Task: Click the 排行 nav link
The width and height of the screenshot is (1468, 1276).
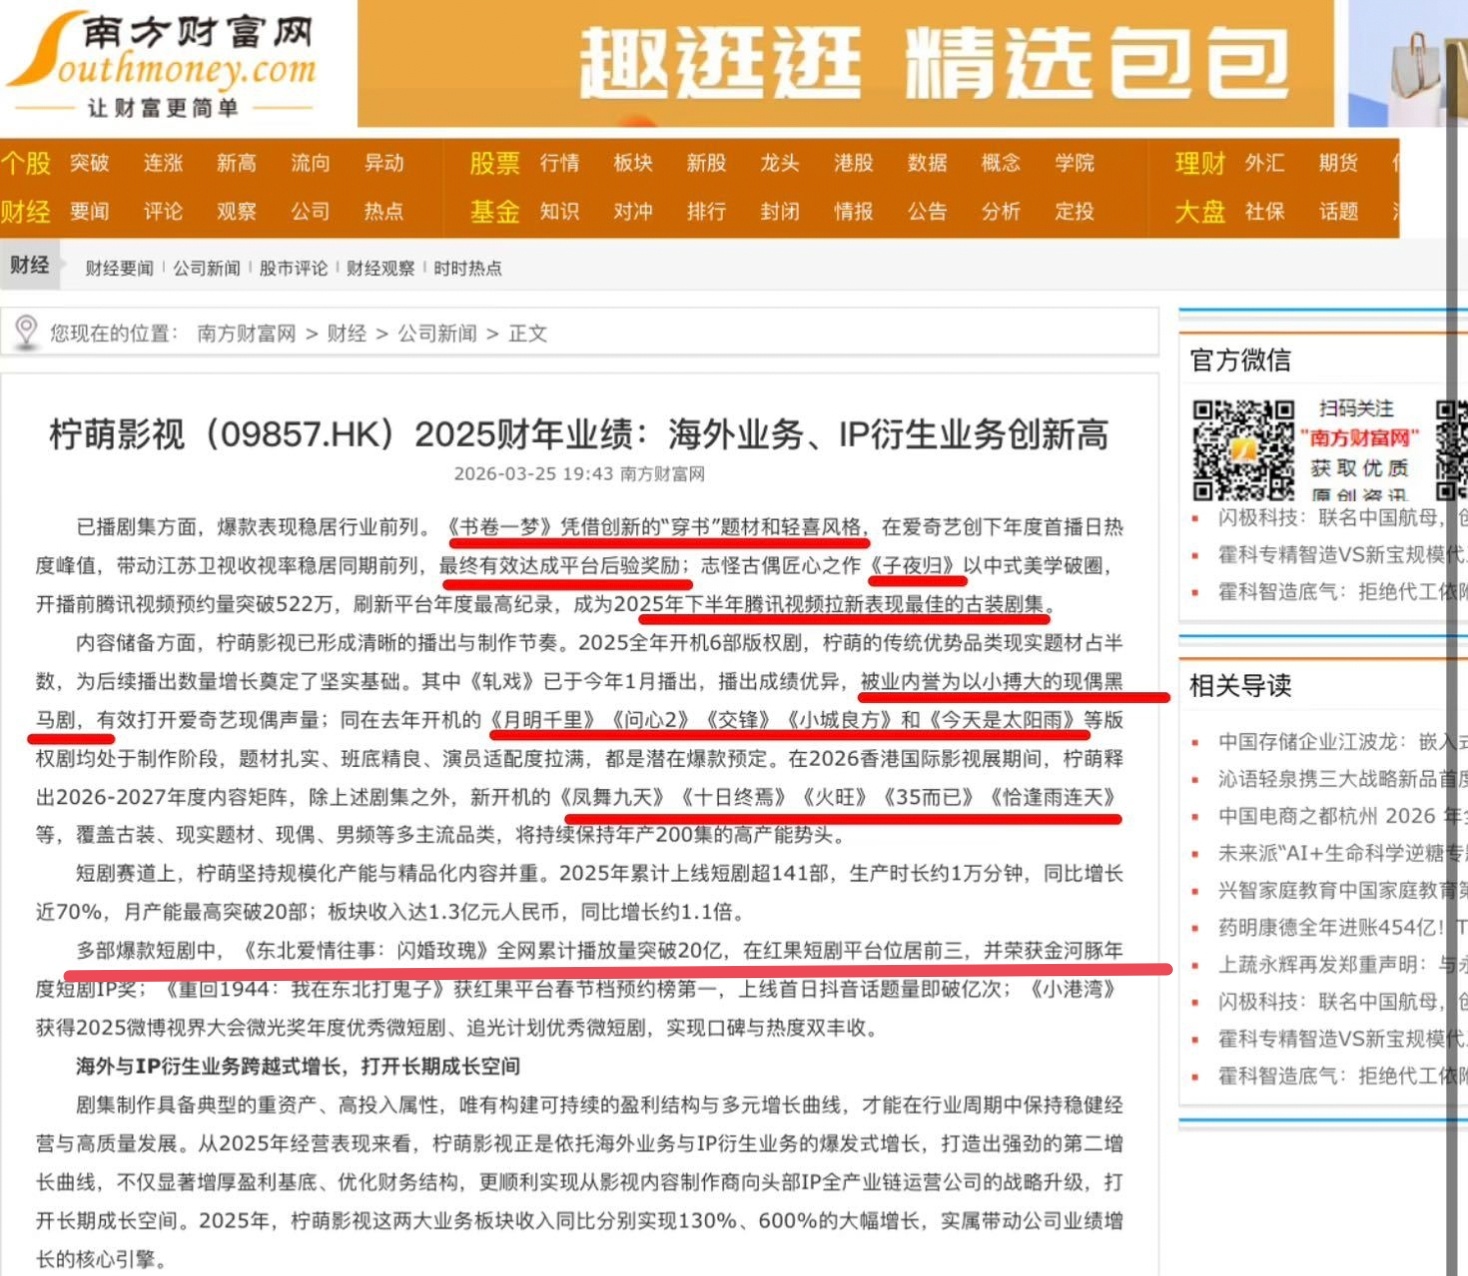Action: point(707,211)
